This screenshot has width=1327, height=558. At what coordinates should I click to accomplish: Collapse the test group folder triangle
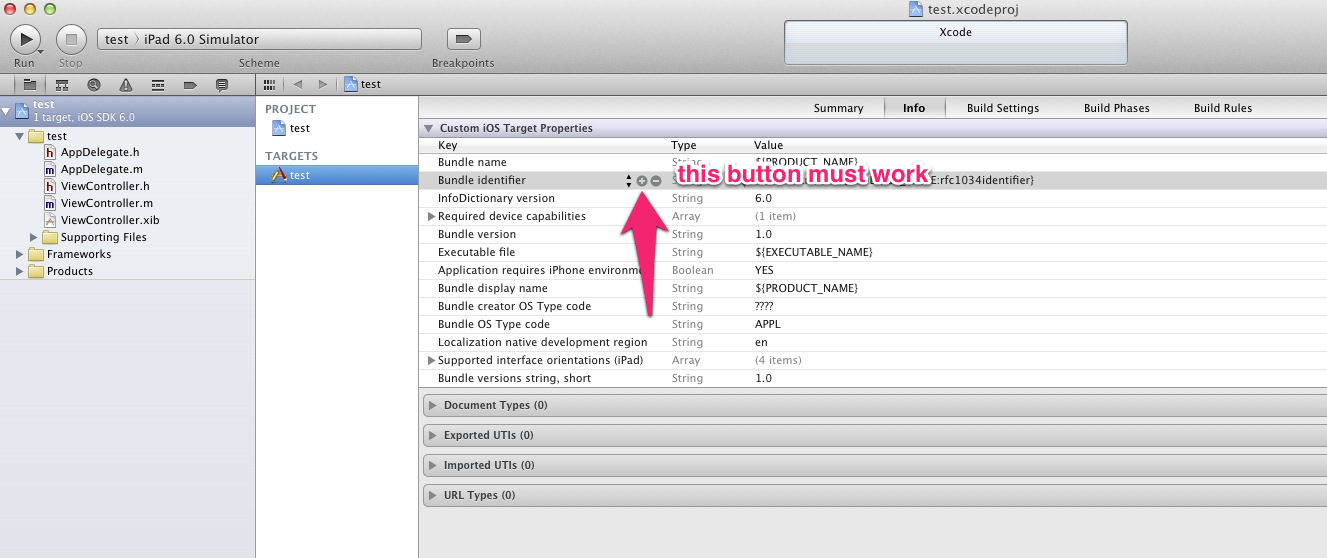[21, 136]
